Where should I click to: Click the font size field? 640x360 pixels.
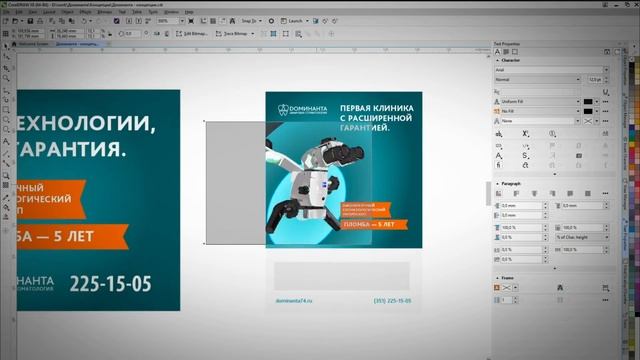(x=595, y=80)
